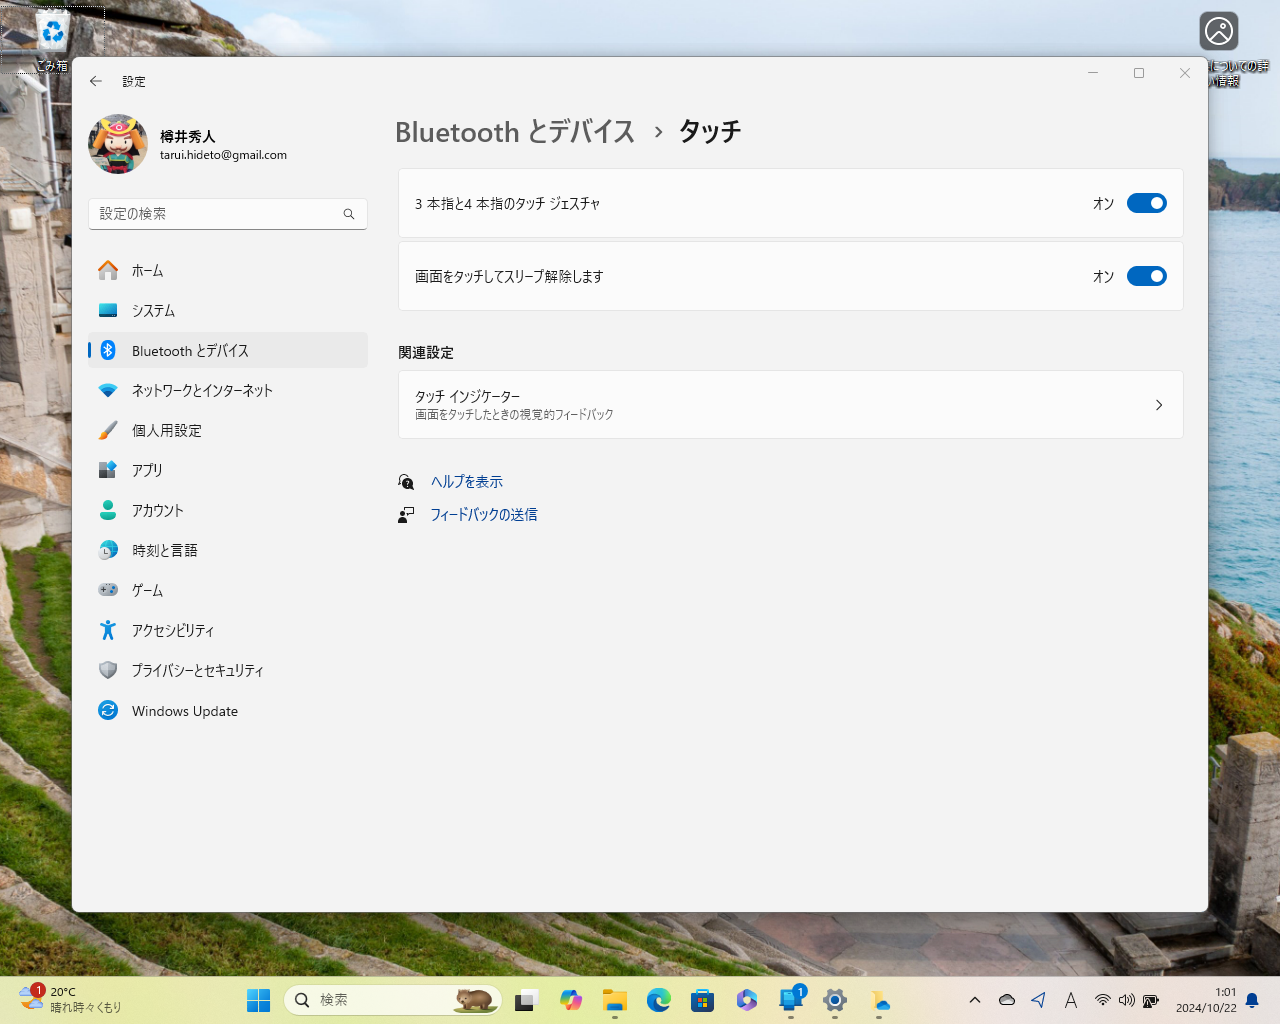The height and width of the screenshot is (1024, 1280).
Task: Click the feedback person icon
Action: coord(406,515)
